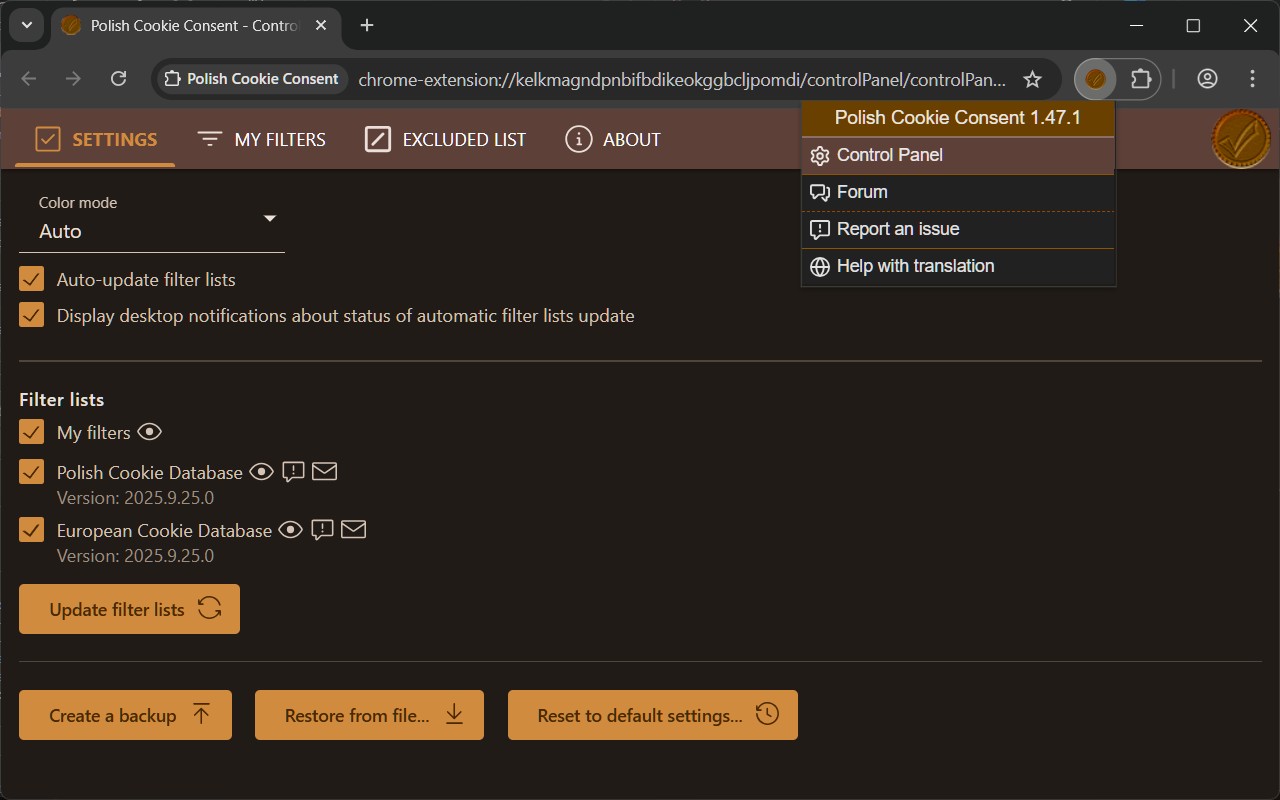
Task: Bookmark this page with star icon
Action: tap(1032, 79)
